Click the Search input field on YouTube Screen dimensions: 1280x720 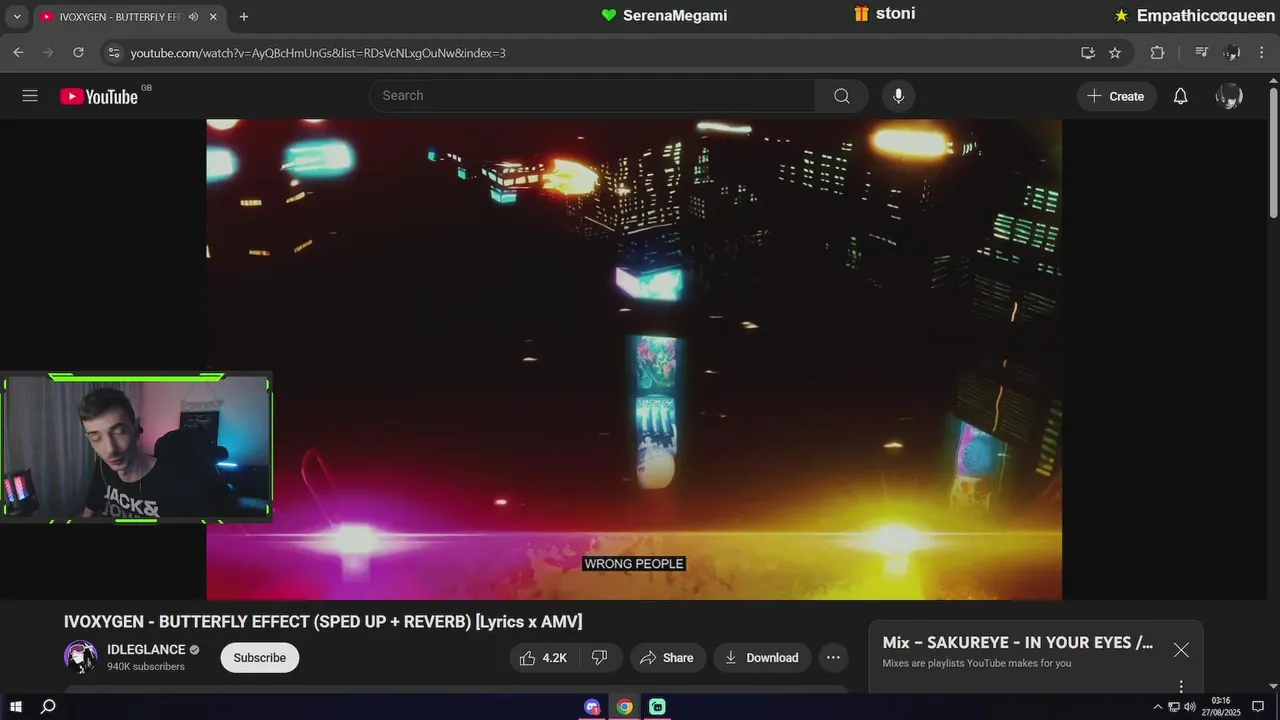pos(593,96)
